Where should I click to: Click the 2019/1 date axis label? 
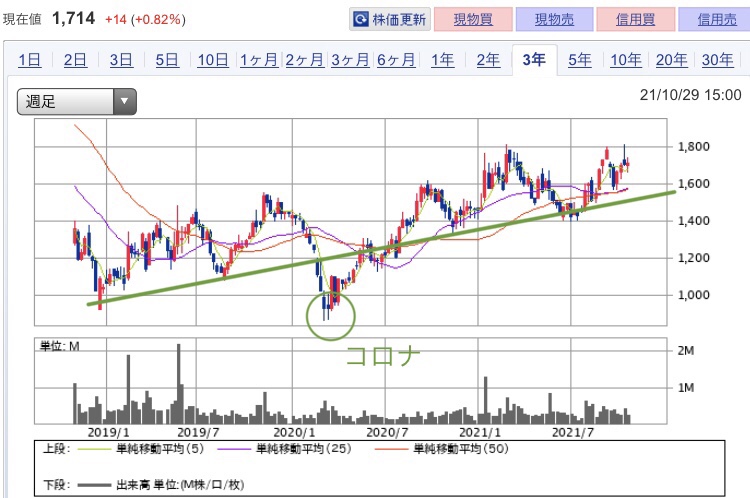coord(108,432)
